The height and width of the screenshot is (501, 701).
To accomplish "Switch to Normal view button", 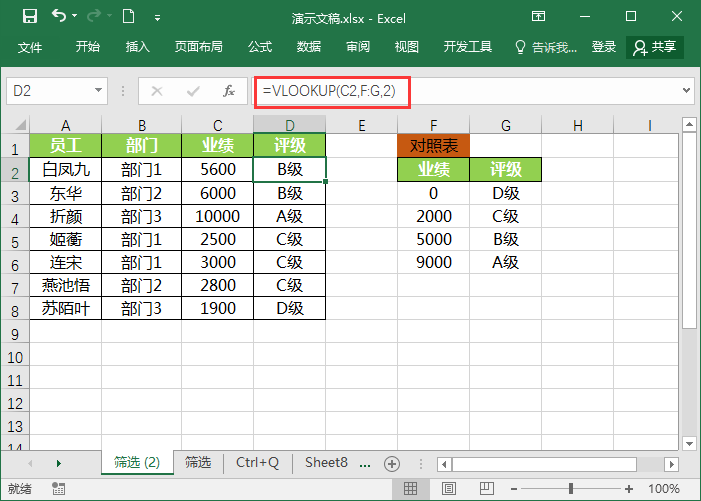I will pos(409,489).
